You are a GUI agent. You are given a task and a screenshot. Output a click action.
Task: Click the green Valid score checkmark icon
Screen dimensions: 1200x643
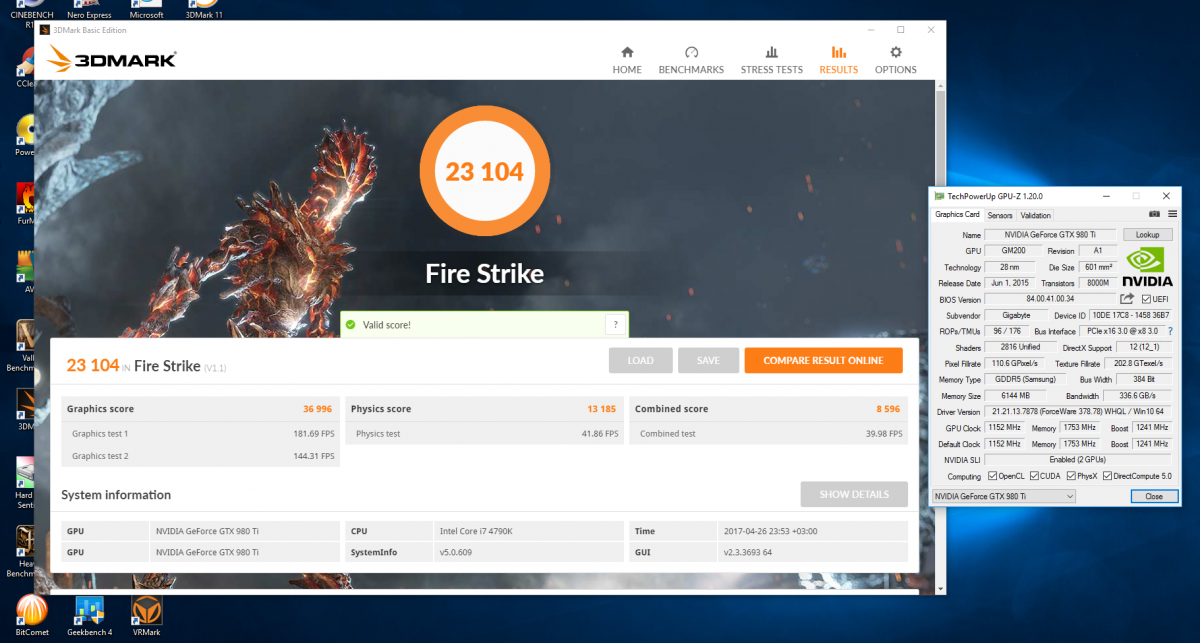click(x=351, y=325)
